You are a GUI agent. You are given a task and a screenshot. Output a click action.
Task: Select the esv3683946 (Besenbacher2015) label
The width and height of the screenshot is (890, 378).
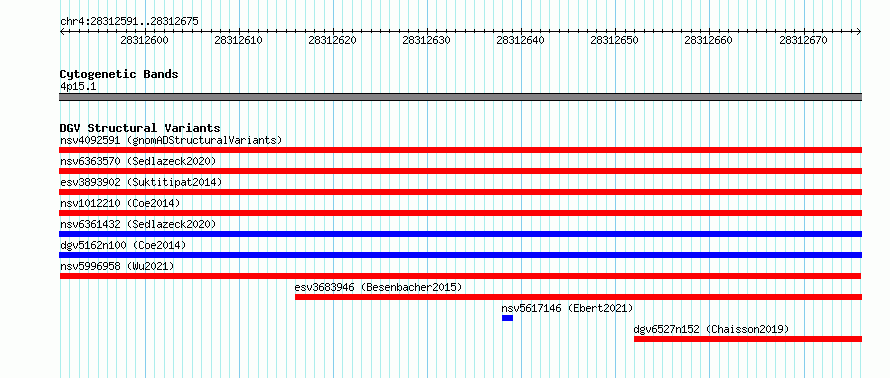click(379, 287)
